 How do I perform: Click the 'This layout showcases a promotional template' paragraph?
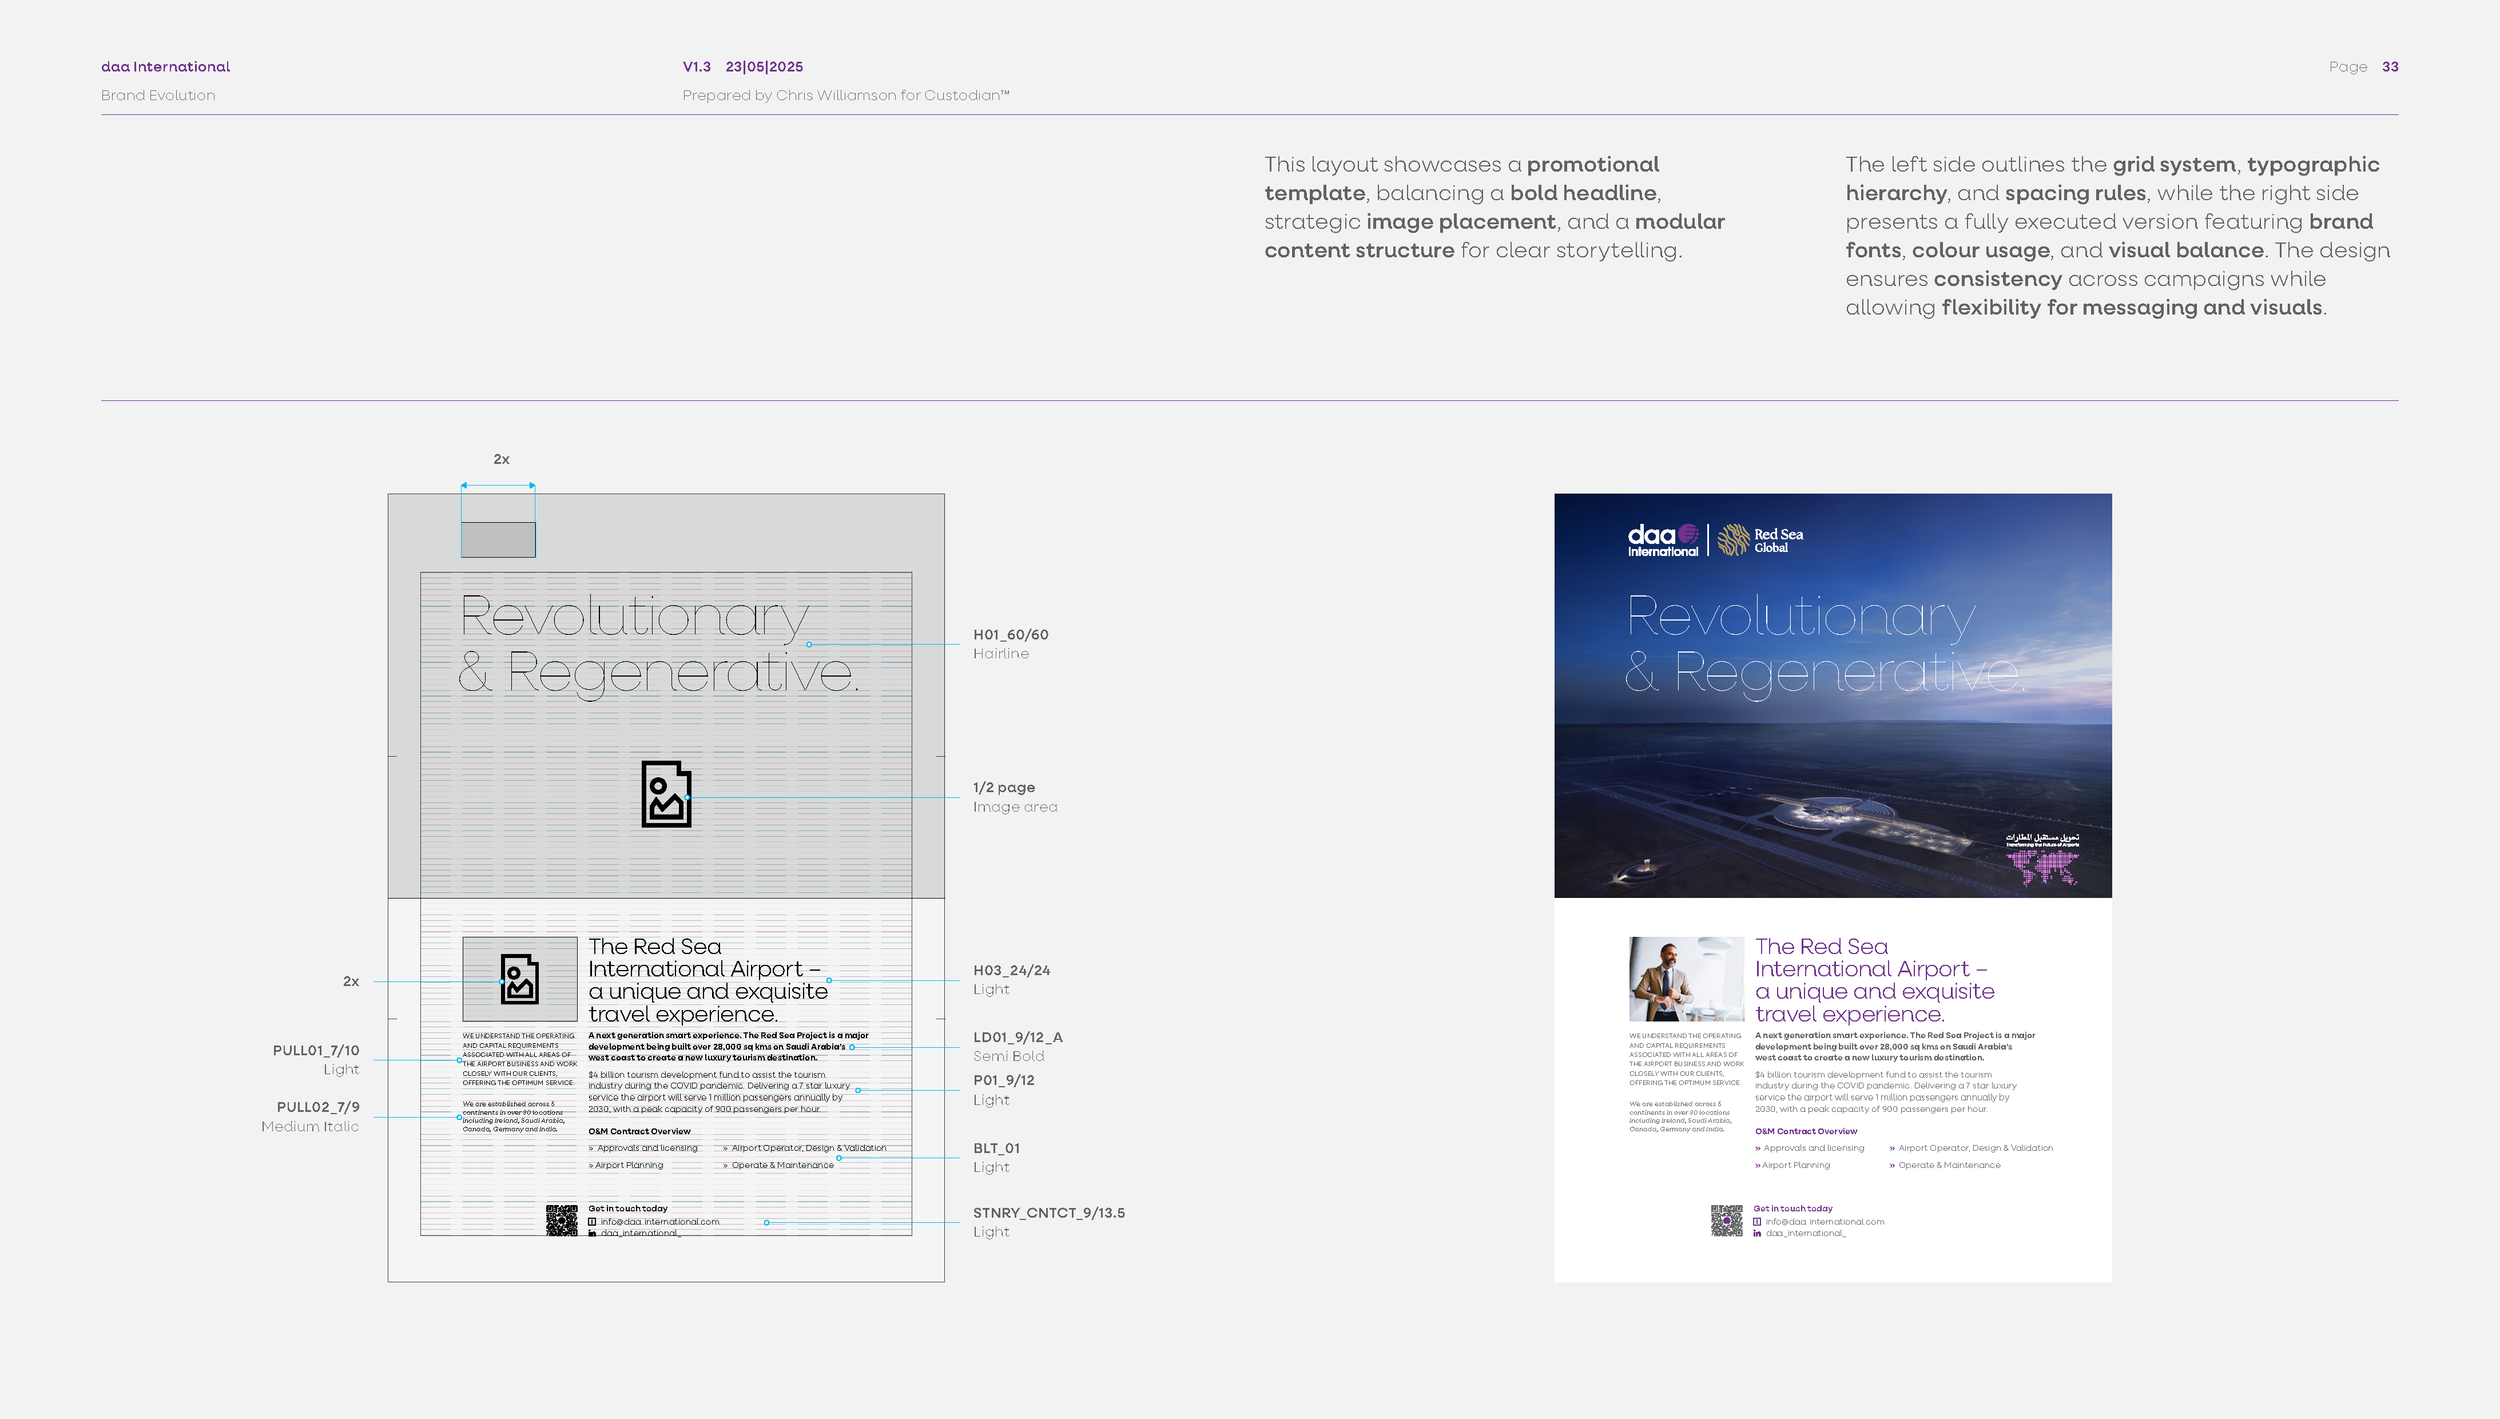tap(1494, 208)
